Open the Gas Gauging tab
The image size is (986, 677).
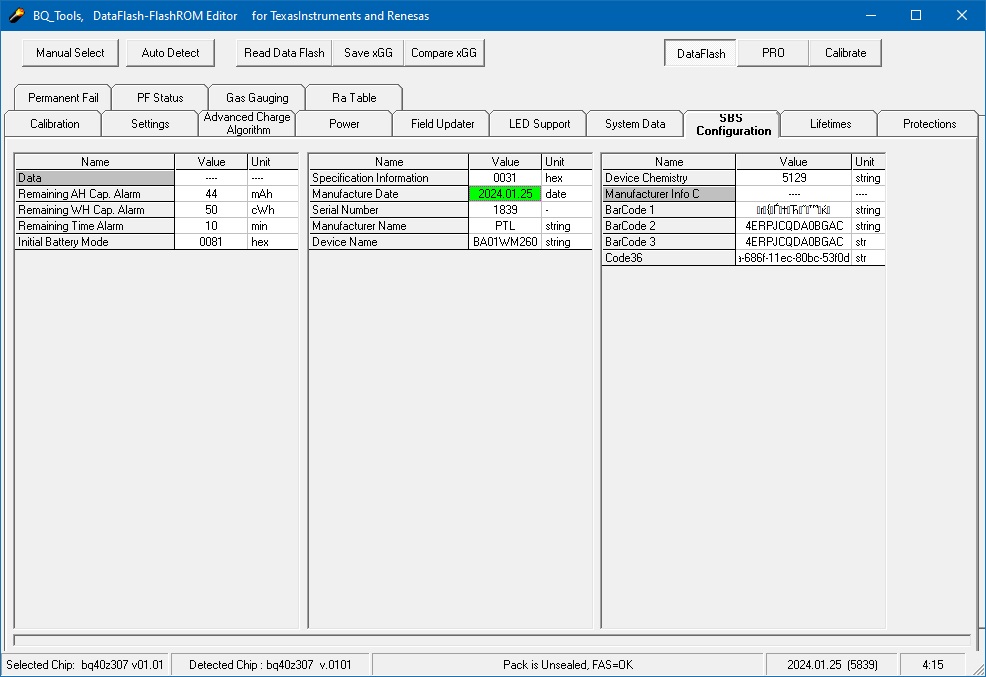coord(257,97)
